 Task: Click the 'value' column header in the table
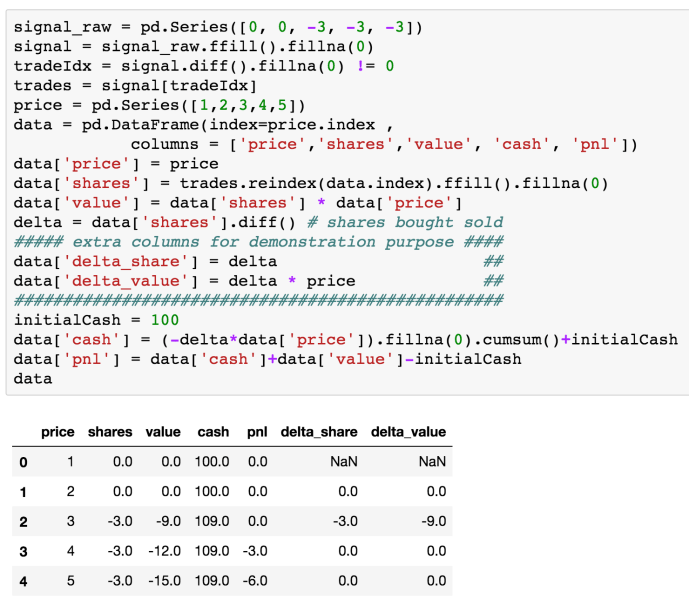[x=163, y=432]
